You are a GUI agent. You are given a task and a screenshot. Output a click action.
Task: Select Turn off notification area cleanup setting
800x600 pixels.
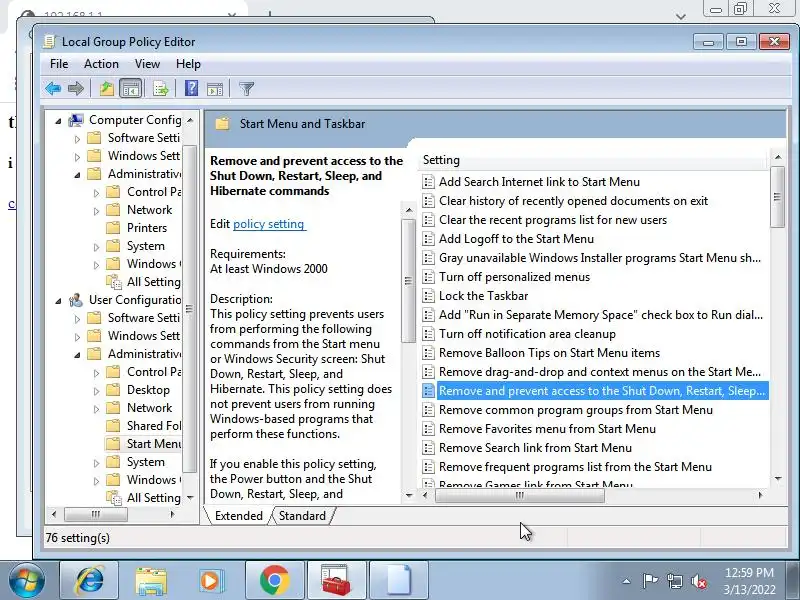[x=527, y=334]
